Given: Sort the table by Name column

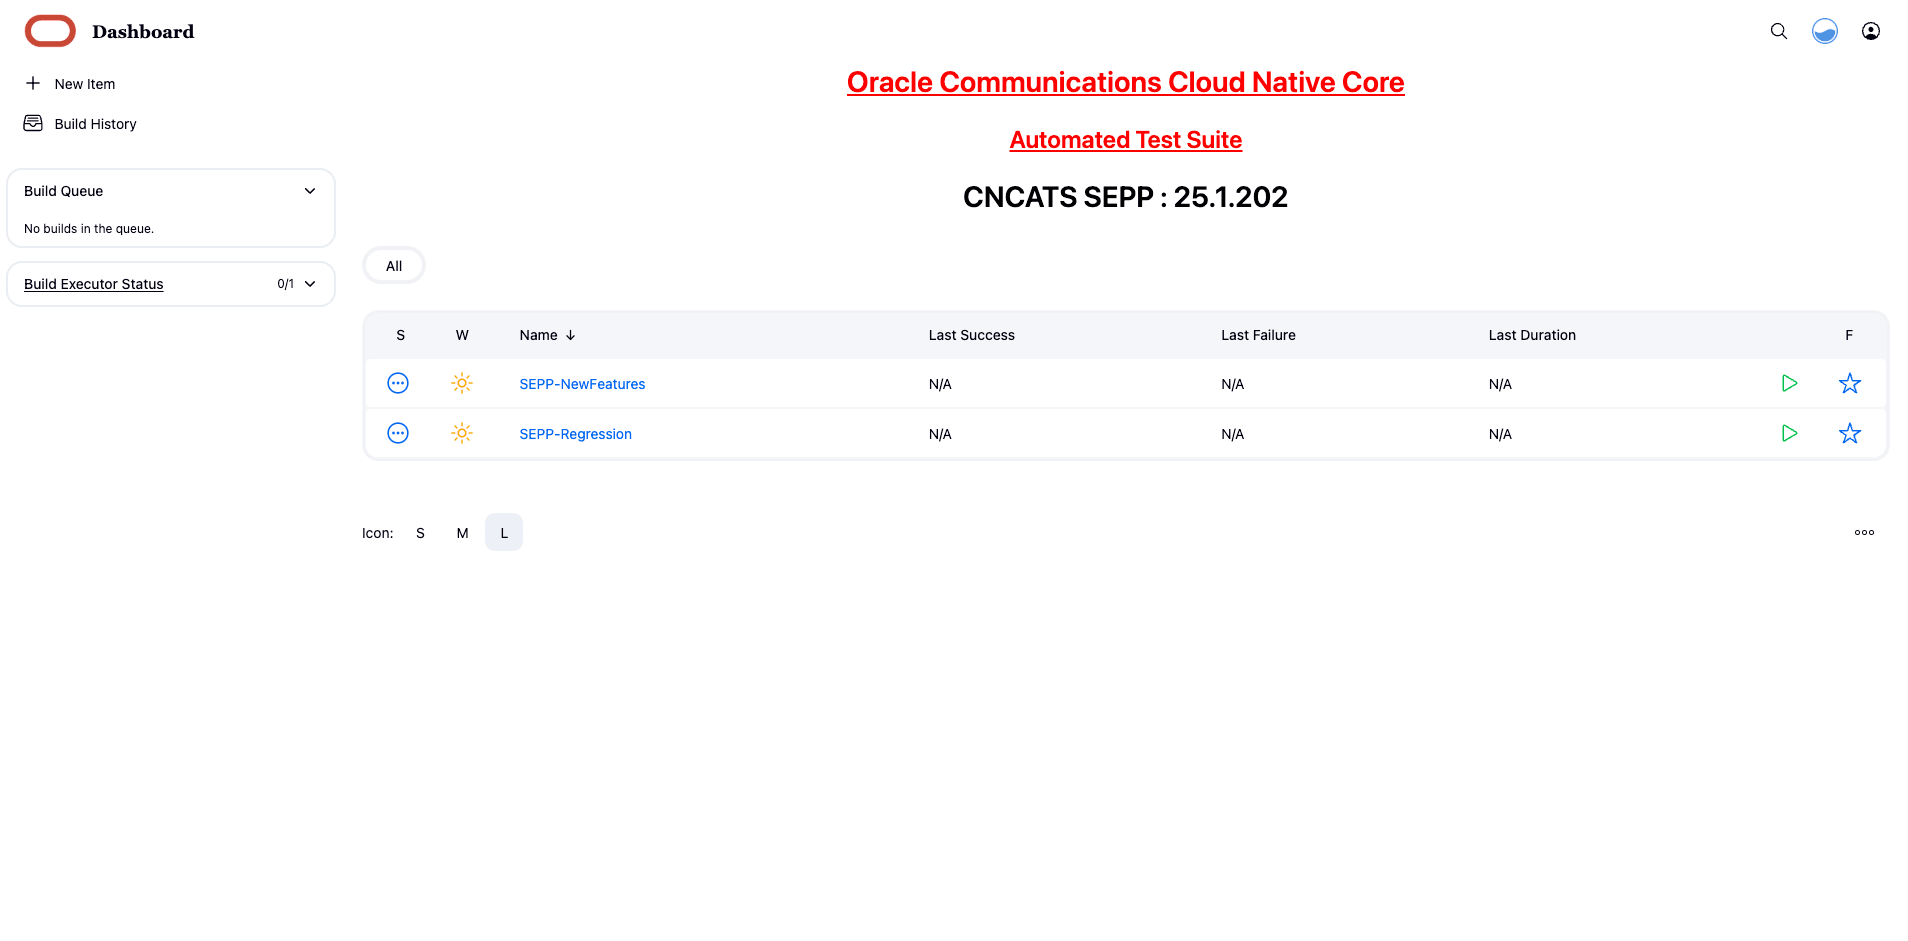Looking at the screenshot, I should click(x=547, y=335).
